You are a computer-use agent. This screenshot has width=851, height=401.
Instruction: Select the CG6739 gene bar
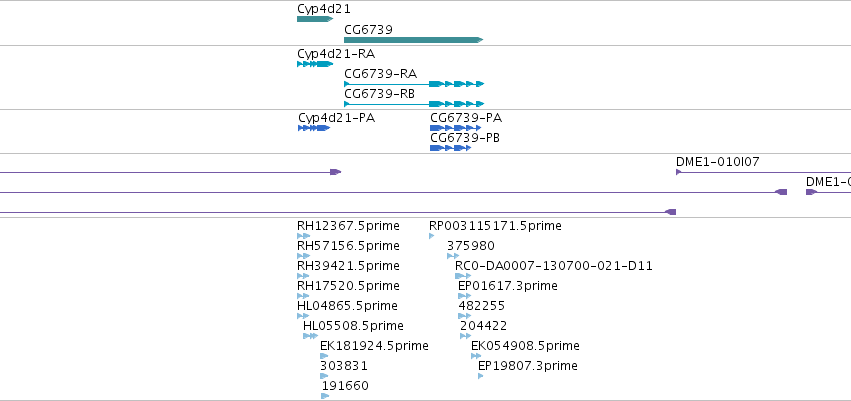tap(414, 40)
